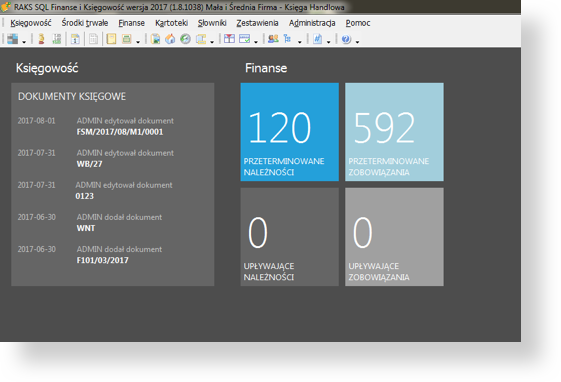Open the 0 Upływające należności tile
The image size is (561, 382).
pyautogui.click(x=289, y=237)
